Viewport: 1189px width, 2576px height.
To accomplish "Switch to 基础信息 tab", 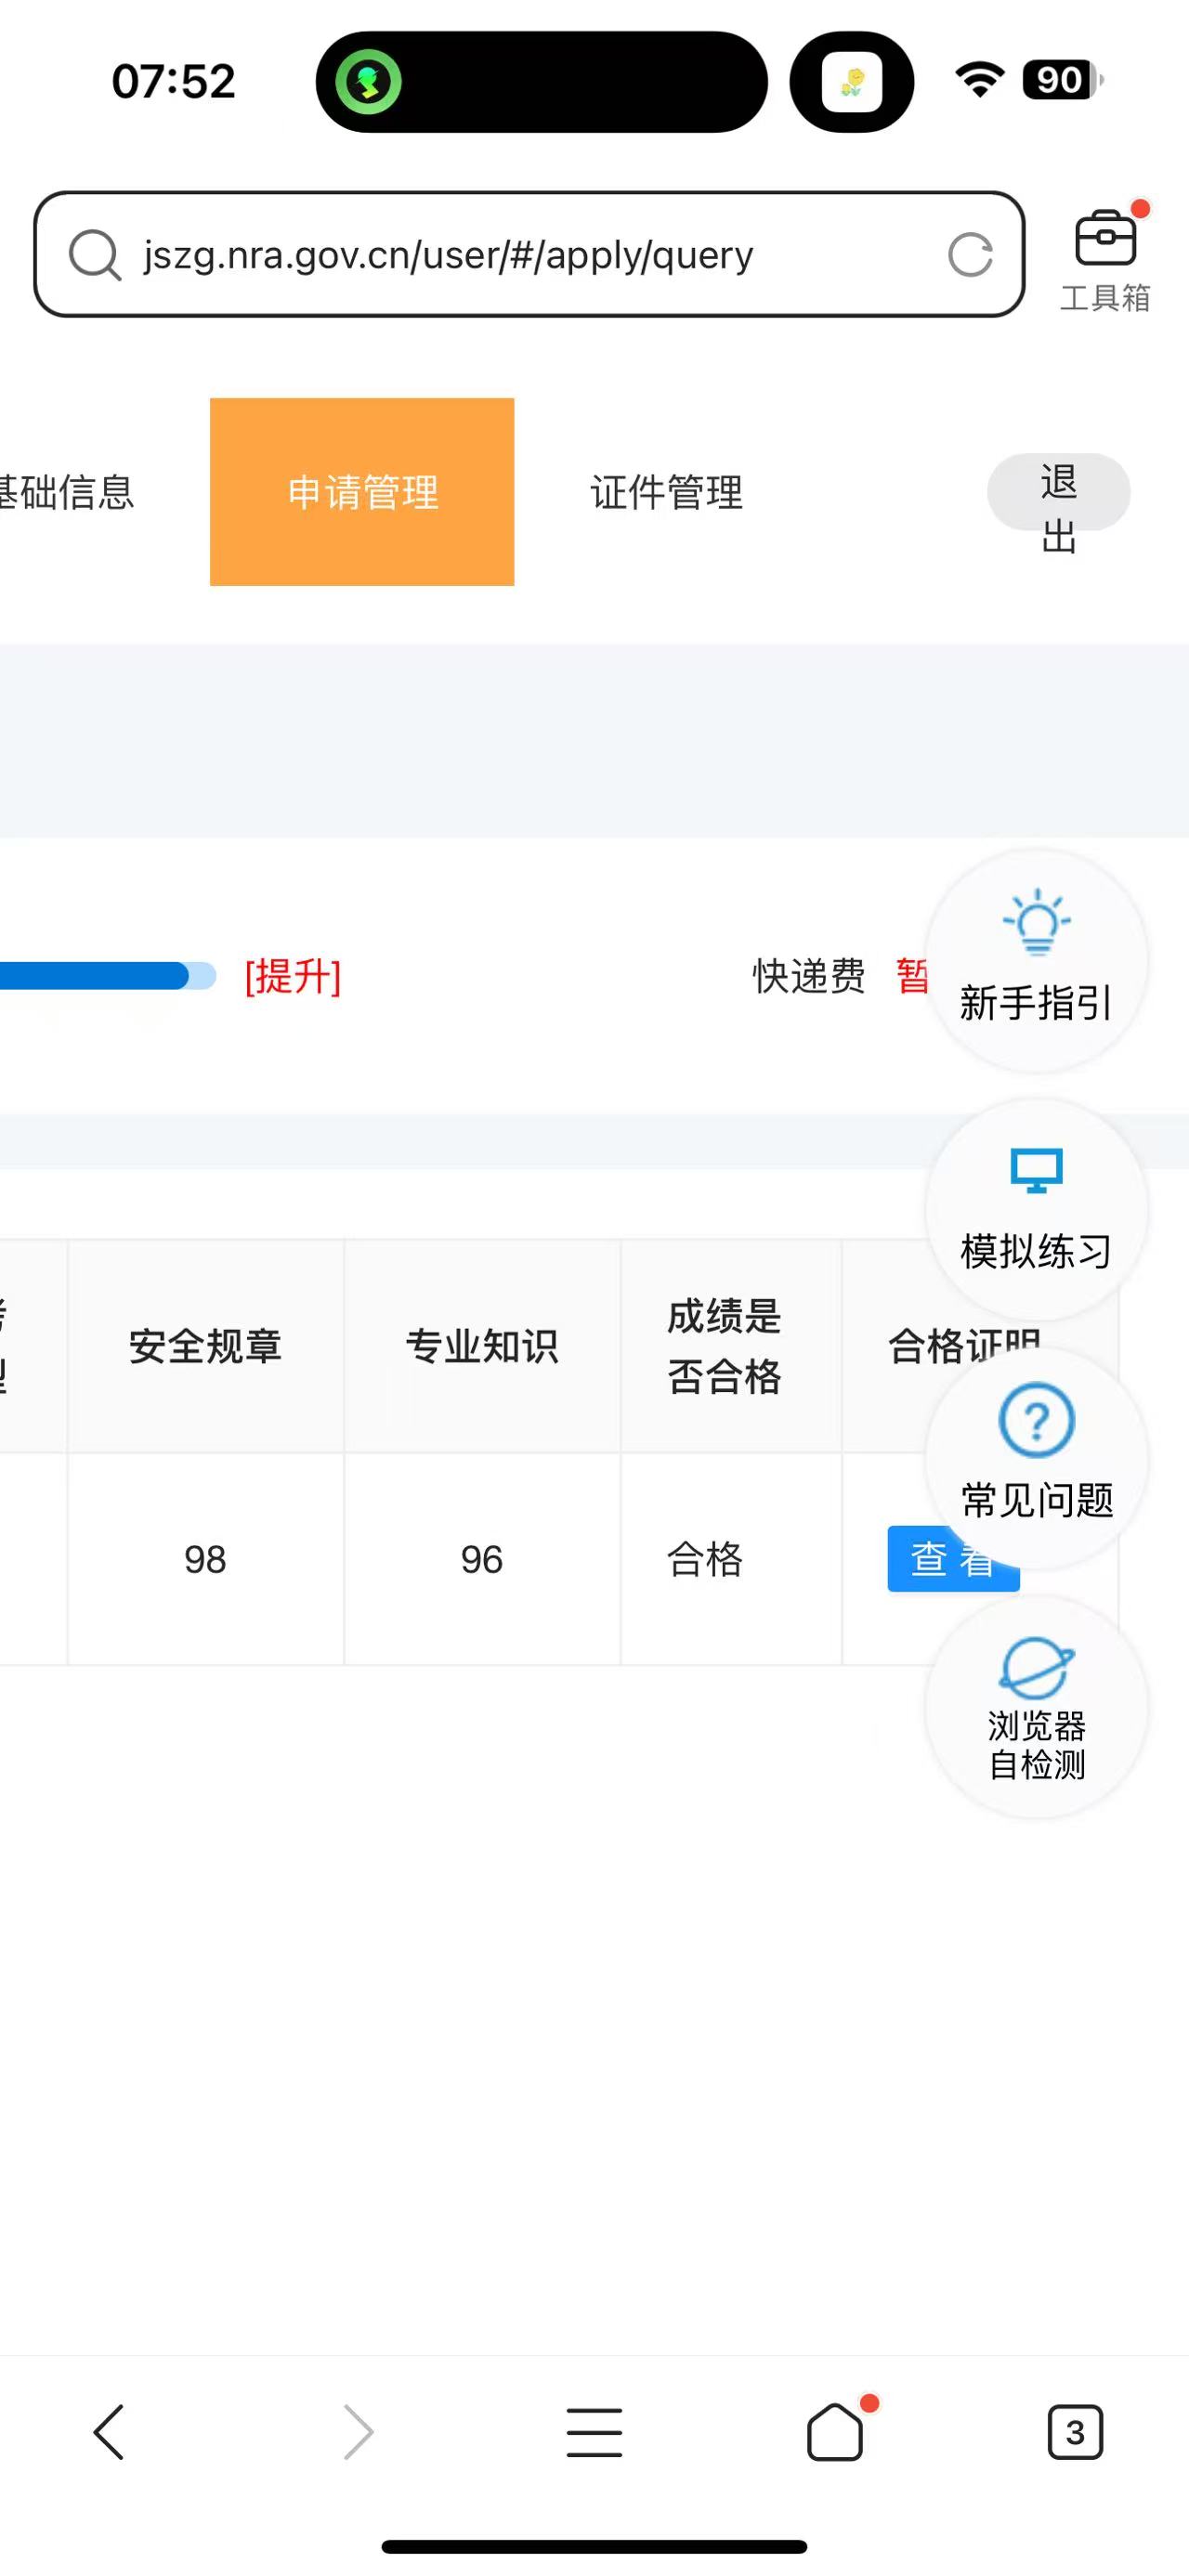I will [68, 492].
